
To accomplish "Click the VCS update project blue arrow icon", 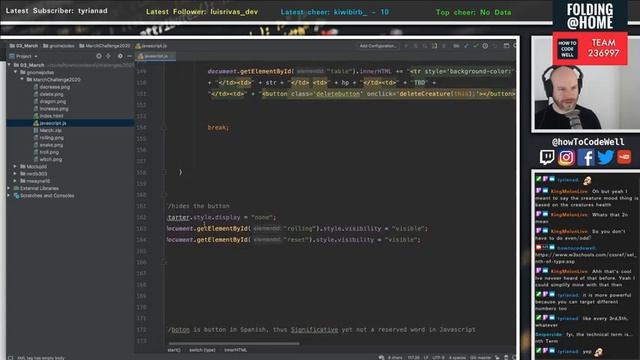I will pos(466,46).
